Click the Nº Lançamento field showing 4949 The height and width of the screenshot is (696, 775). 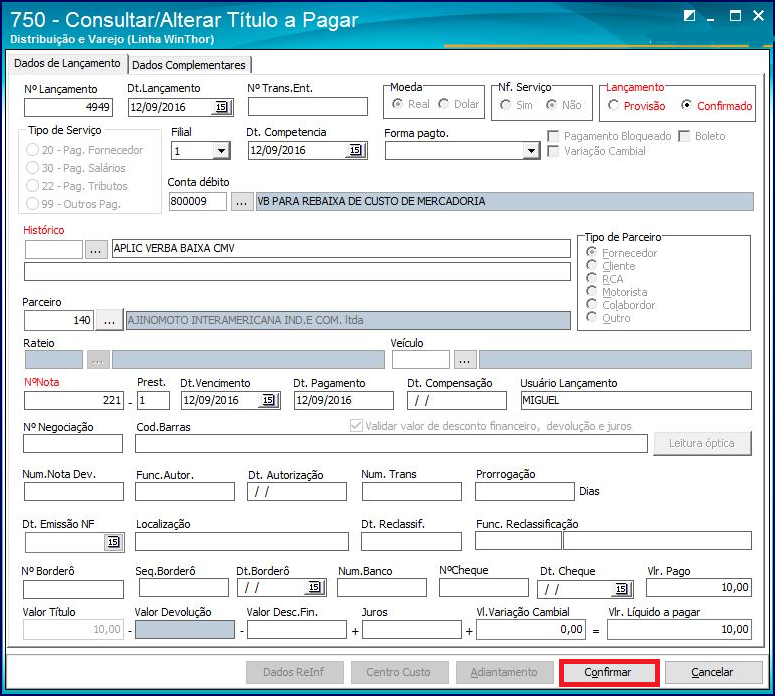(x=68, y=107)
